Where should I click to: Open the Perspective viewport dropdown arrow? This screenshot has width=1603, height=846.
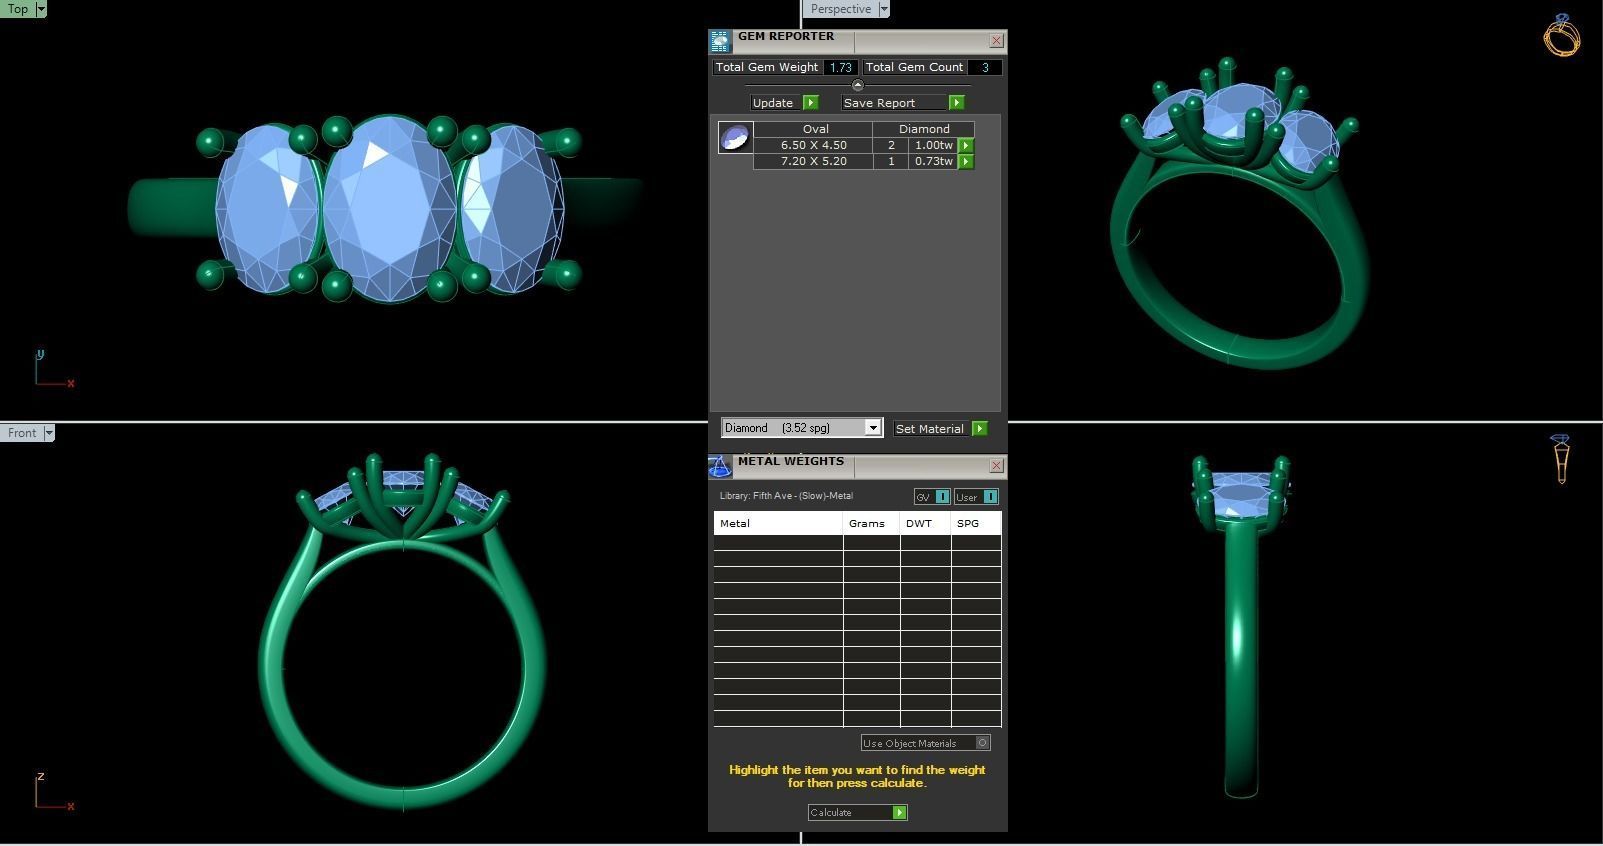(x=883, y=9)
